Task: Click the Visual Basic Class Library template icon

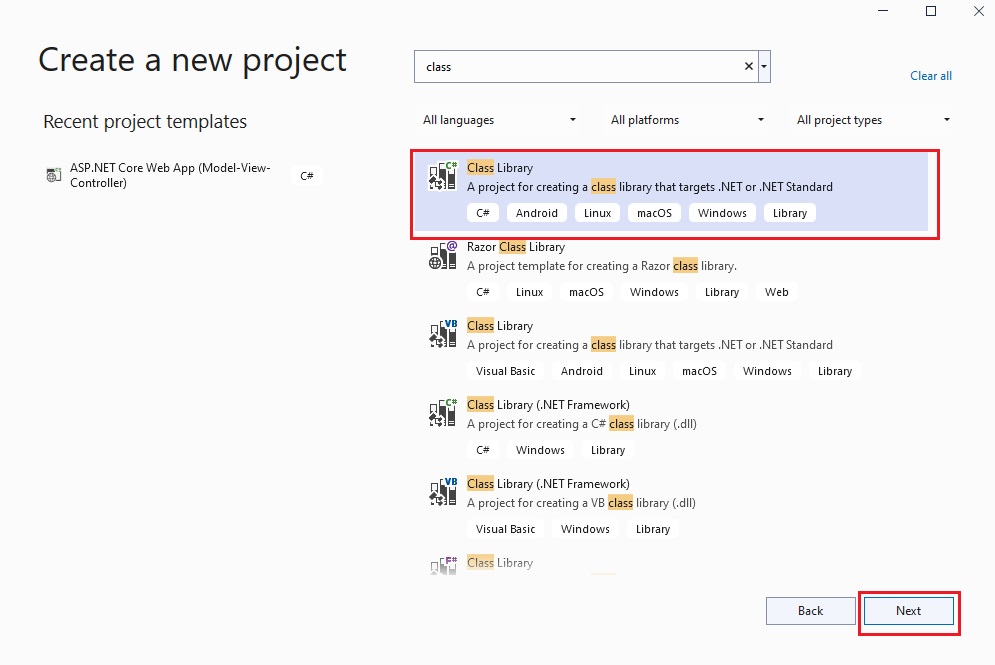Action: tap(443, 334)
